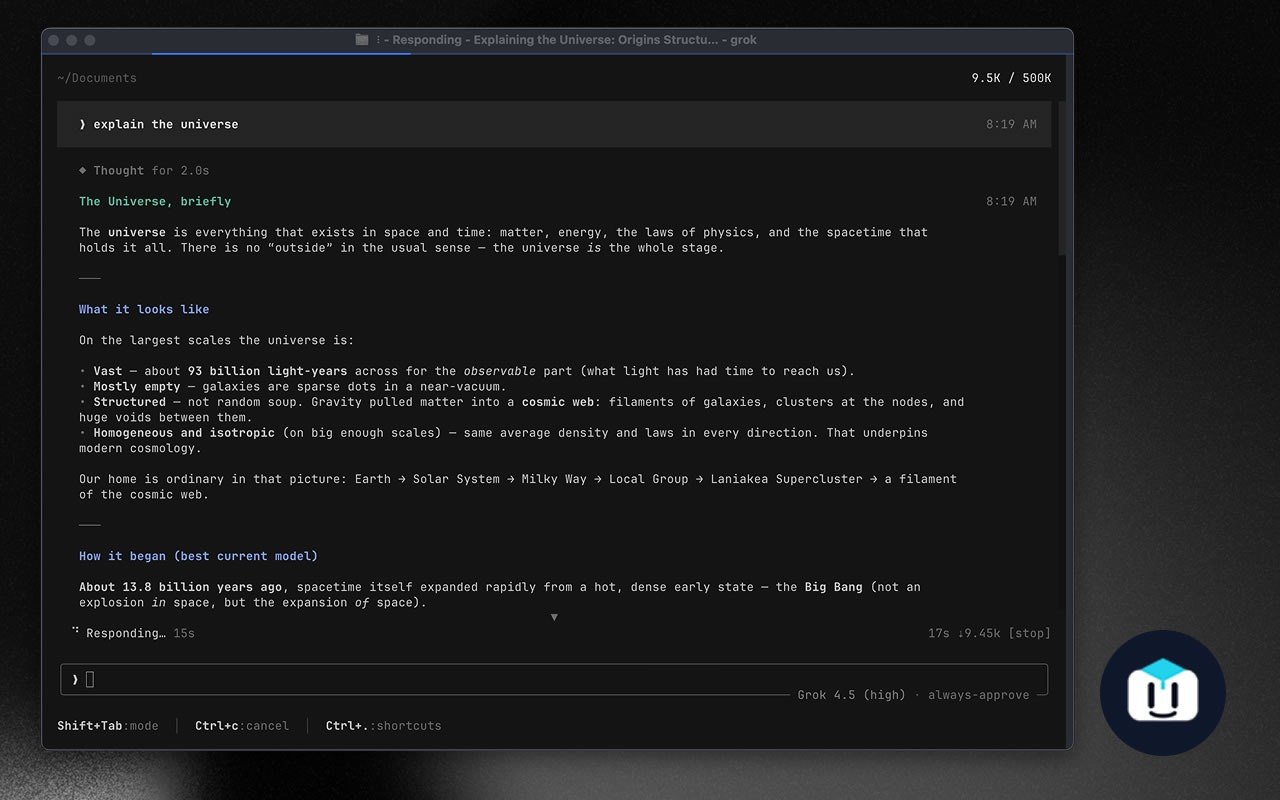Viewport: 1280px width, 800px height.
Task: Open the floating robot assistant icon
Action: point(1162,692)
